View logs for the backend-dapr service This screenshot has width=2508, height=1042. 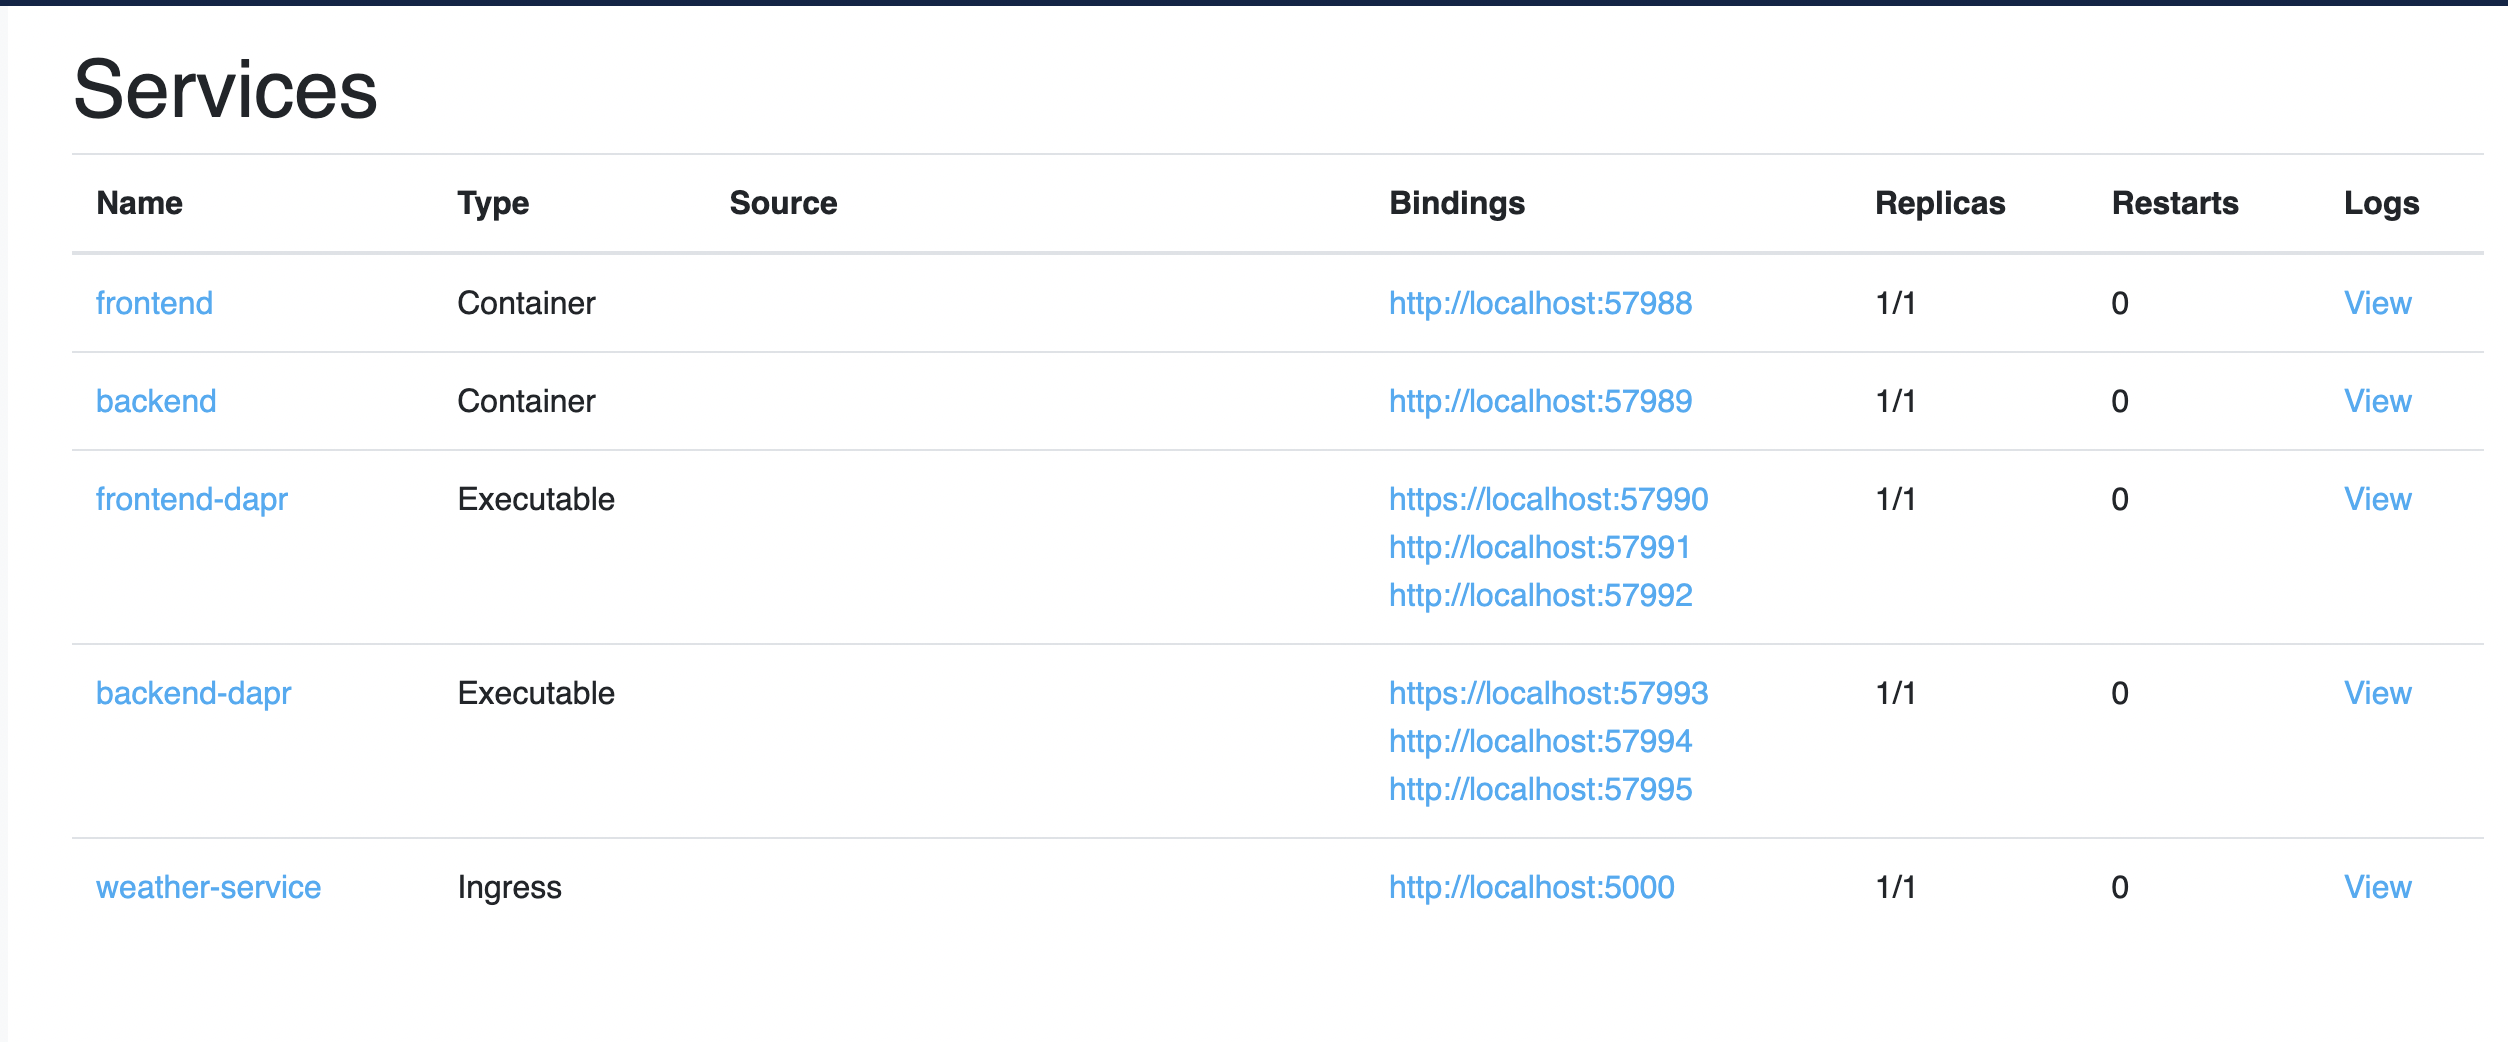coord(2379,693)
